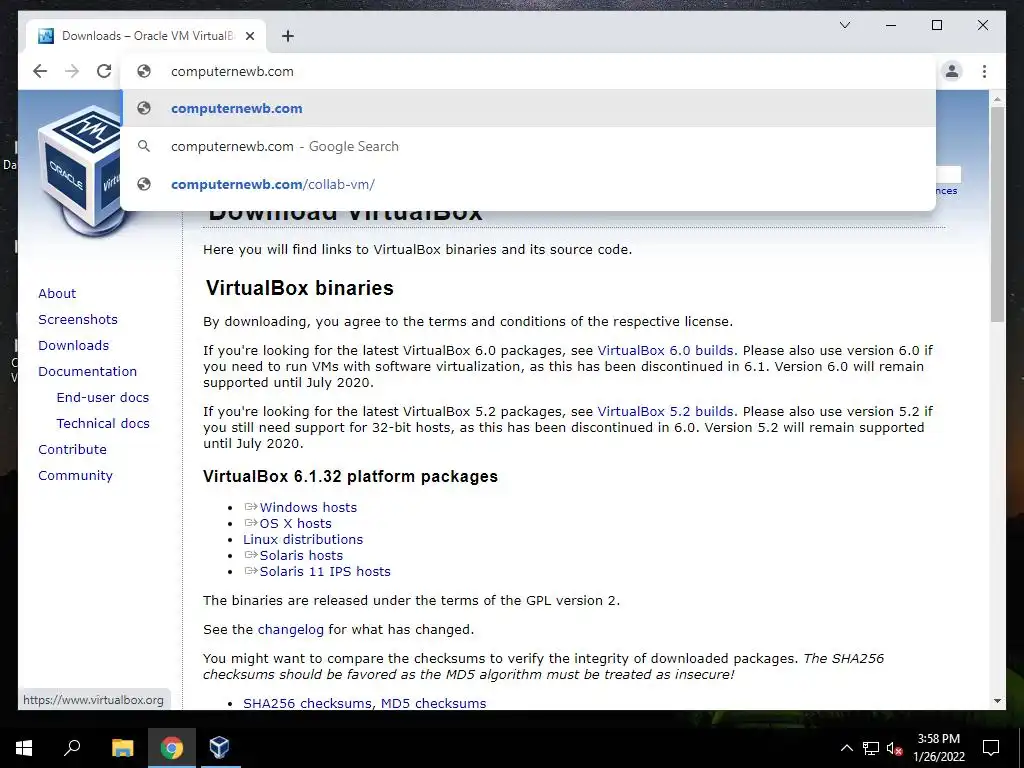This screenshot has height=768, width=1024.
Task: Follow the VirtualBox 6.0 builds link
Action: (x=665, y=351)
